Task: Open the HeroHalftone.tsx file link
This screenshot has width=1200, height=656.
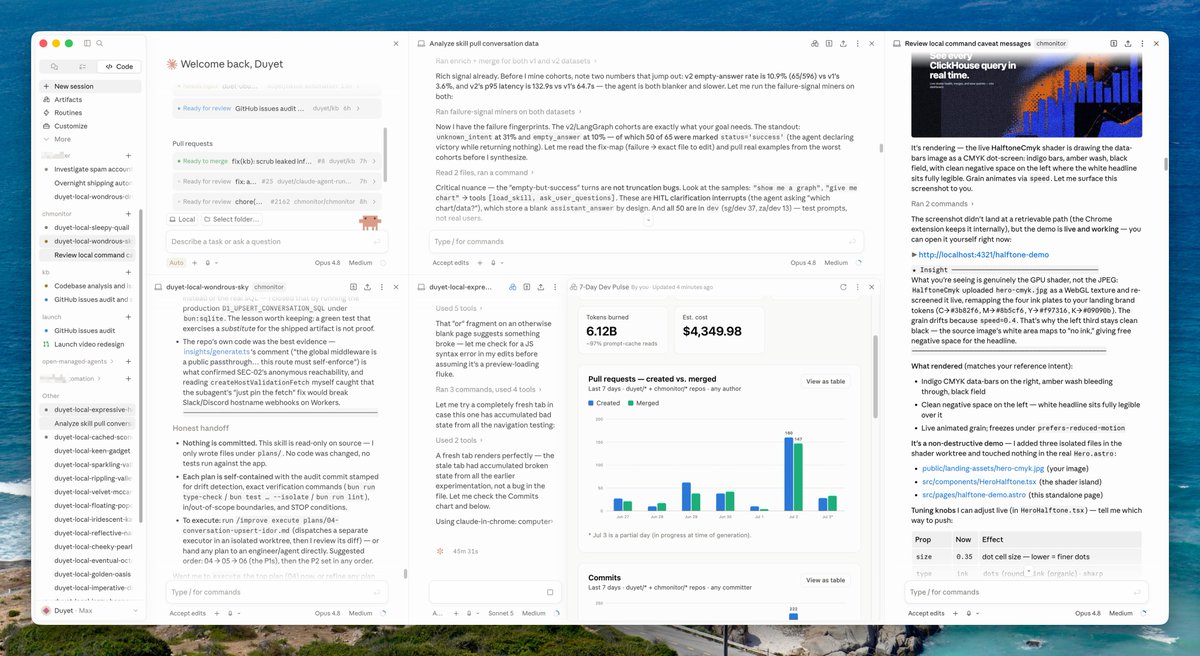Action: (980, 481)
